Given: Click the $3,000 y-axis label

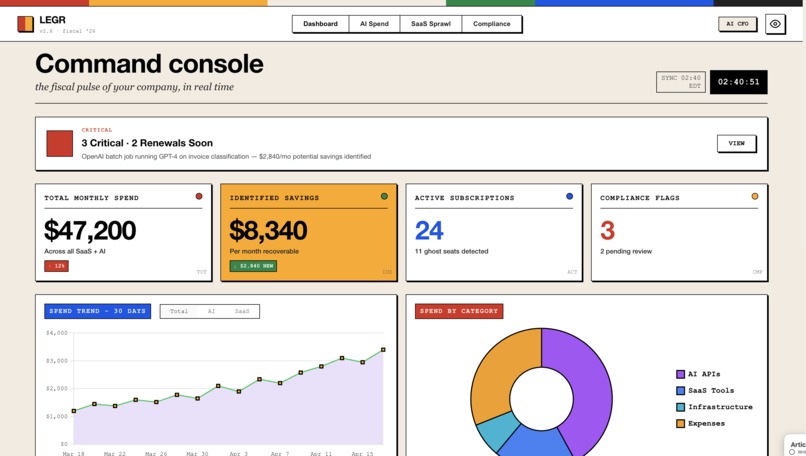Looking at the screenshot, I should [x=57, y=361].
